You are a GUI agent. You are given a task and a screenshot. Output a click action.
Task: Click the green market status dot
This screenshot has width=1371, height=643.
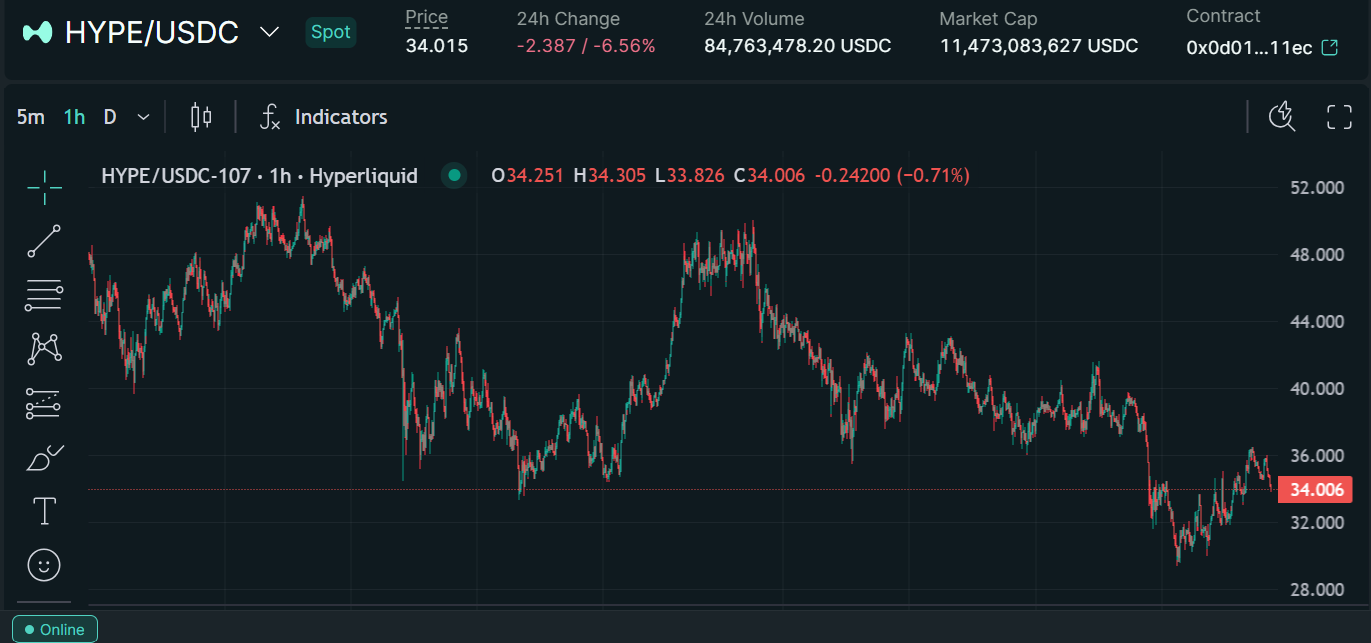click(455, 176)
